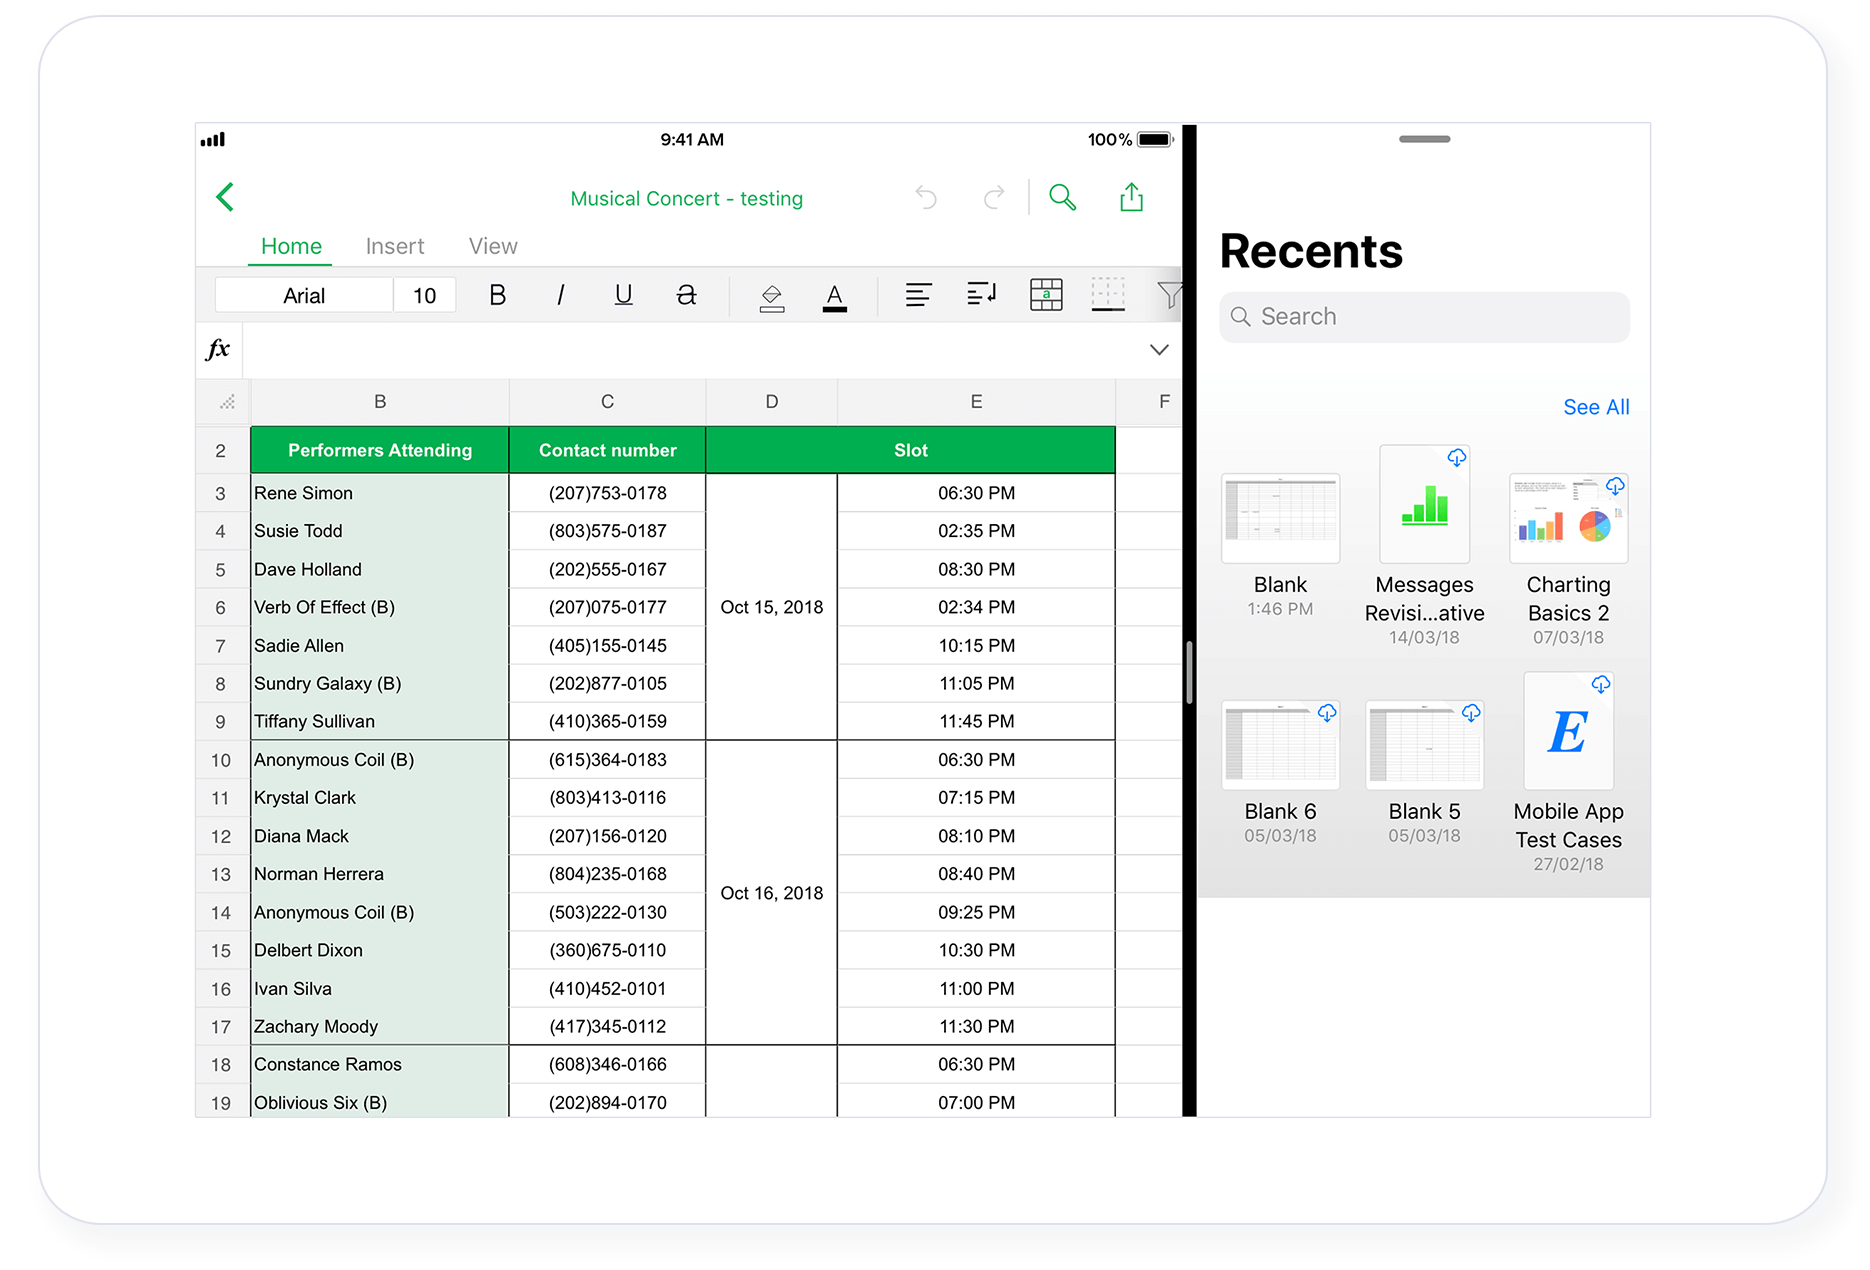Apply bold formatting to selection

pos(496,295)
